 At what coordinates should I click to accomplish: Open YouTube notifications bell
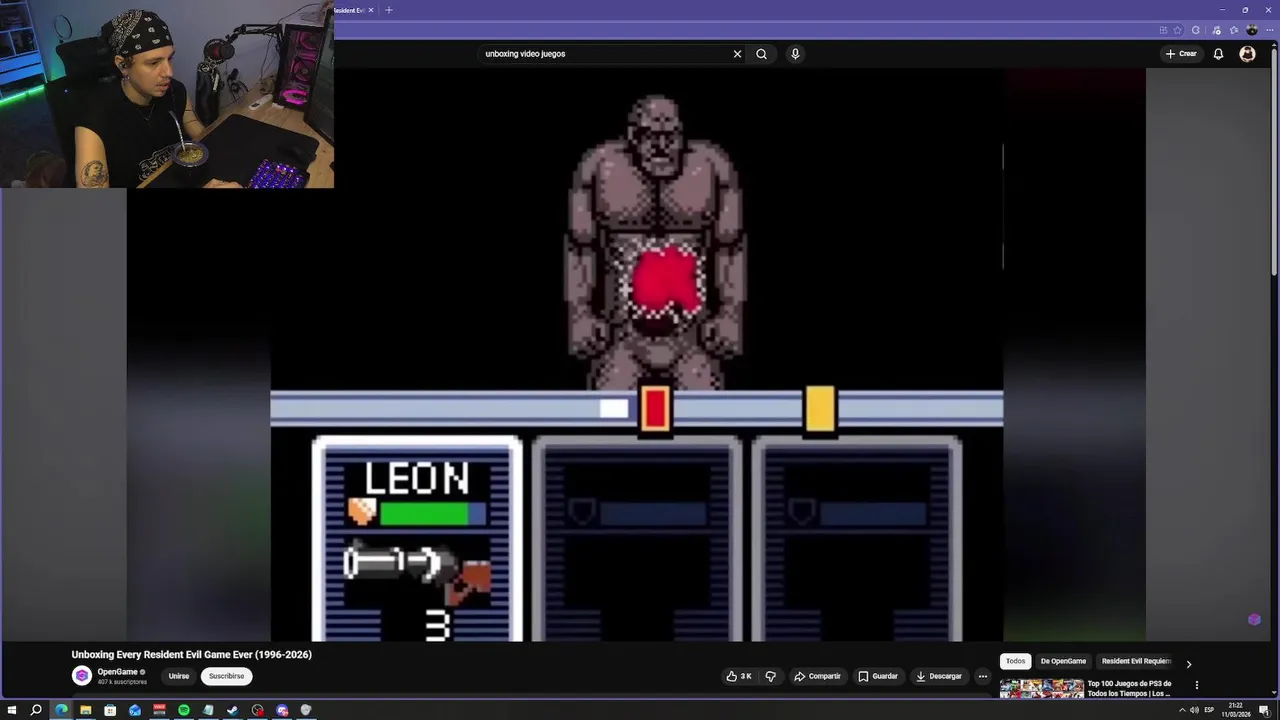coord(1218,54)
